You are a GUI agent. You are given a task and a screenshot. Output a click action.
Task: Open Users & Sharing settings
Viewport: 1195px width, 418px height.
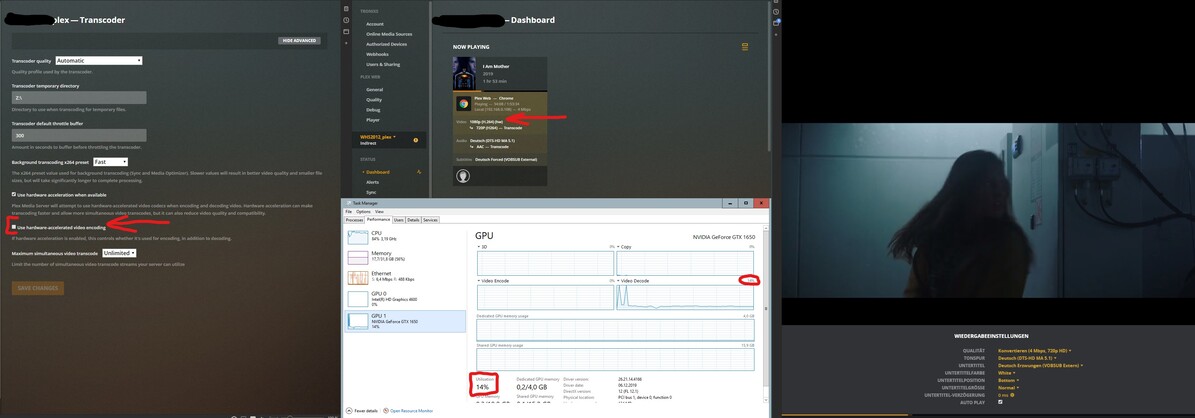tap(383, 64)
